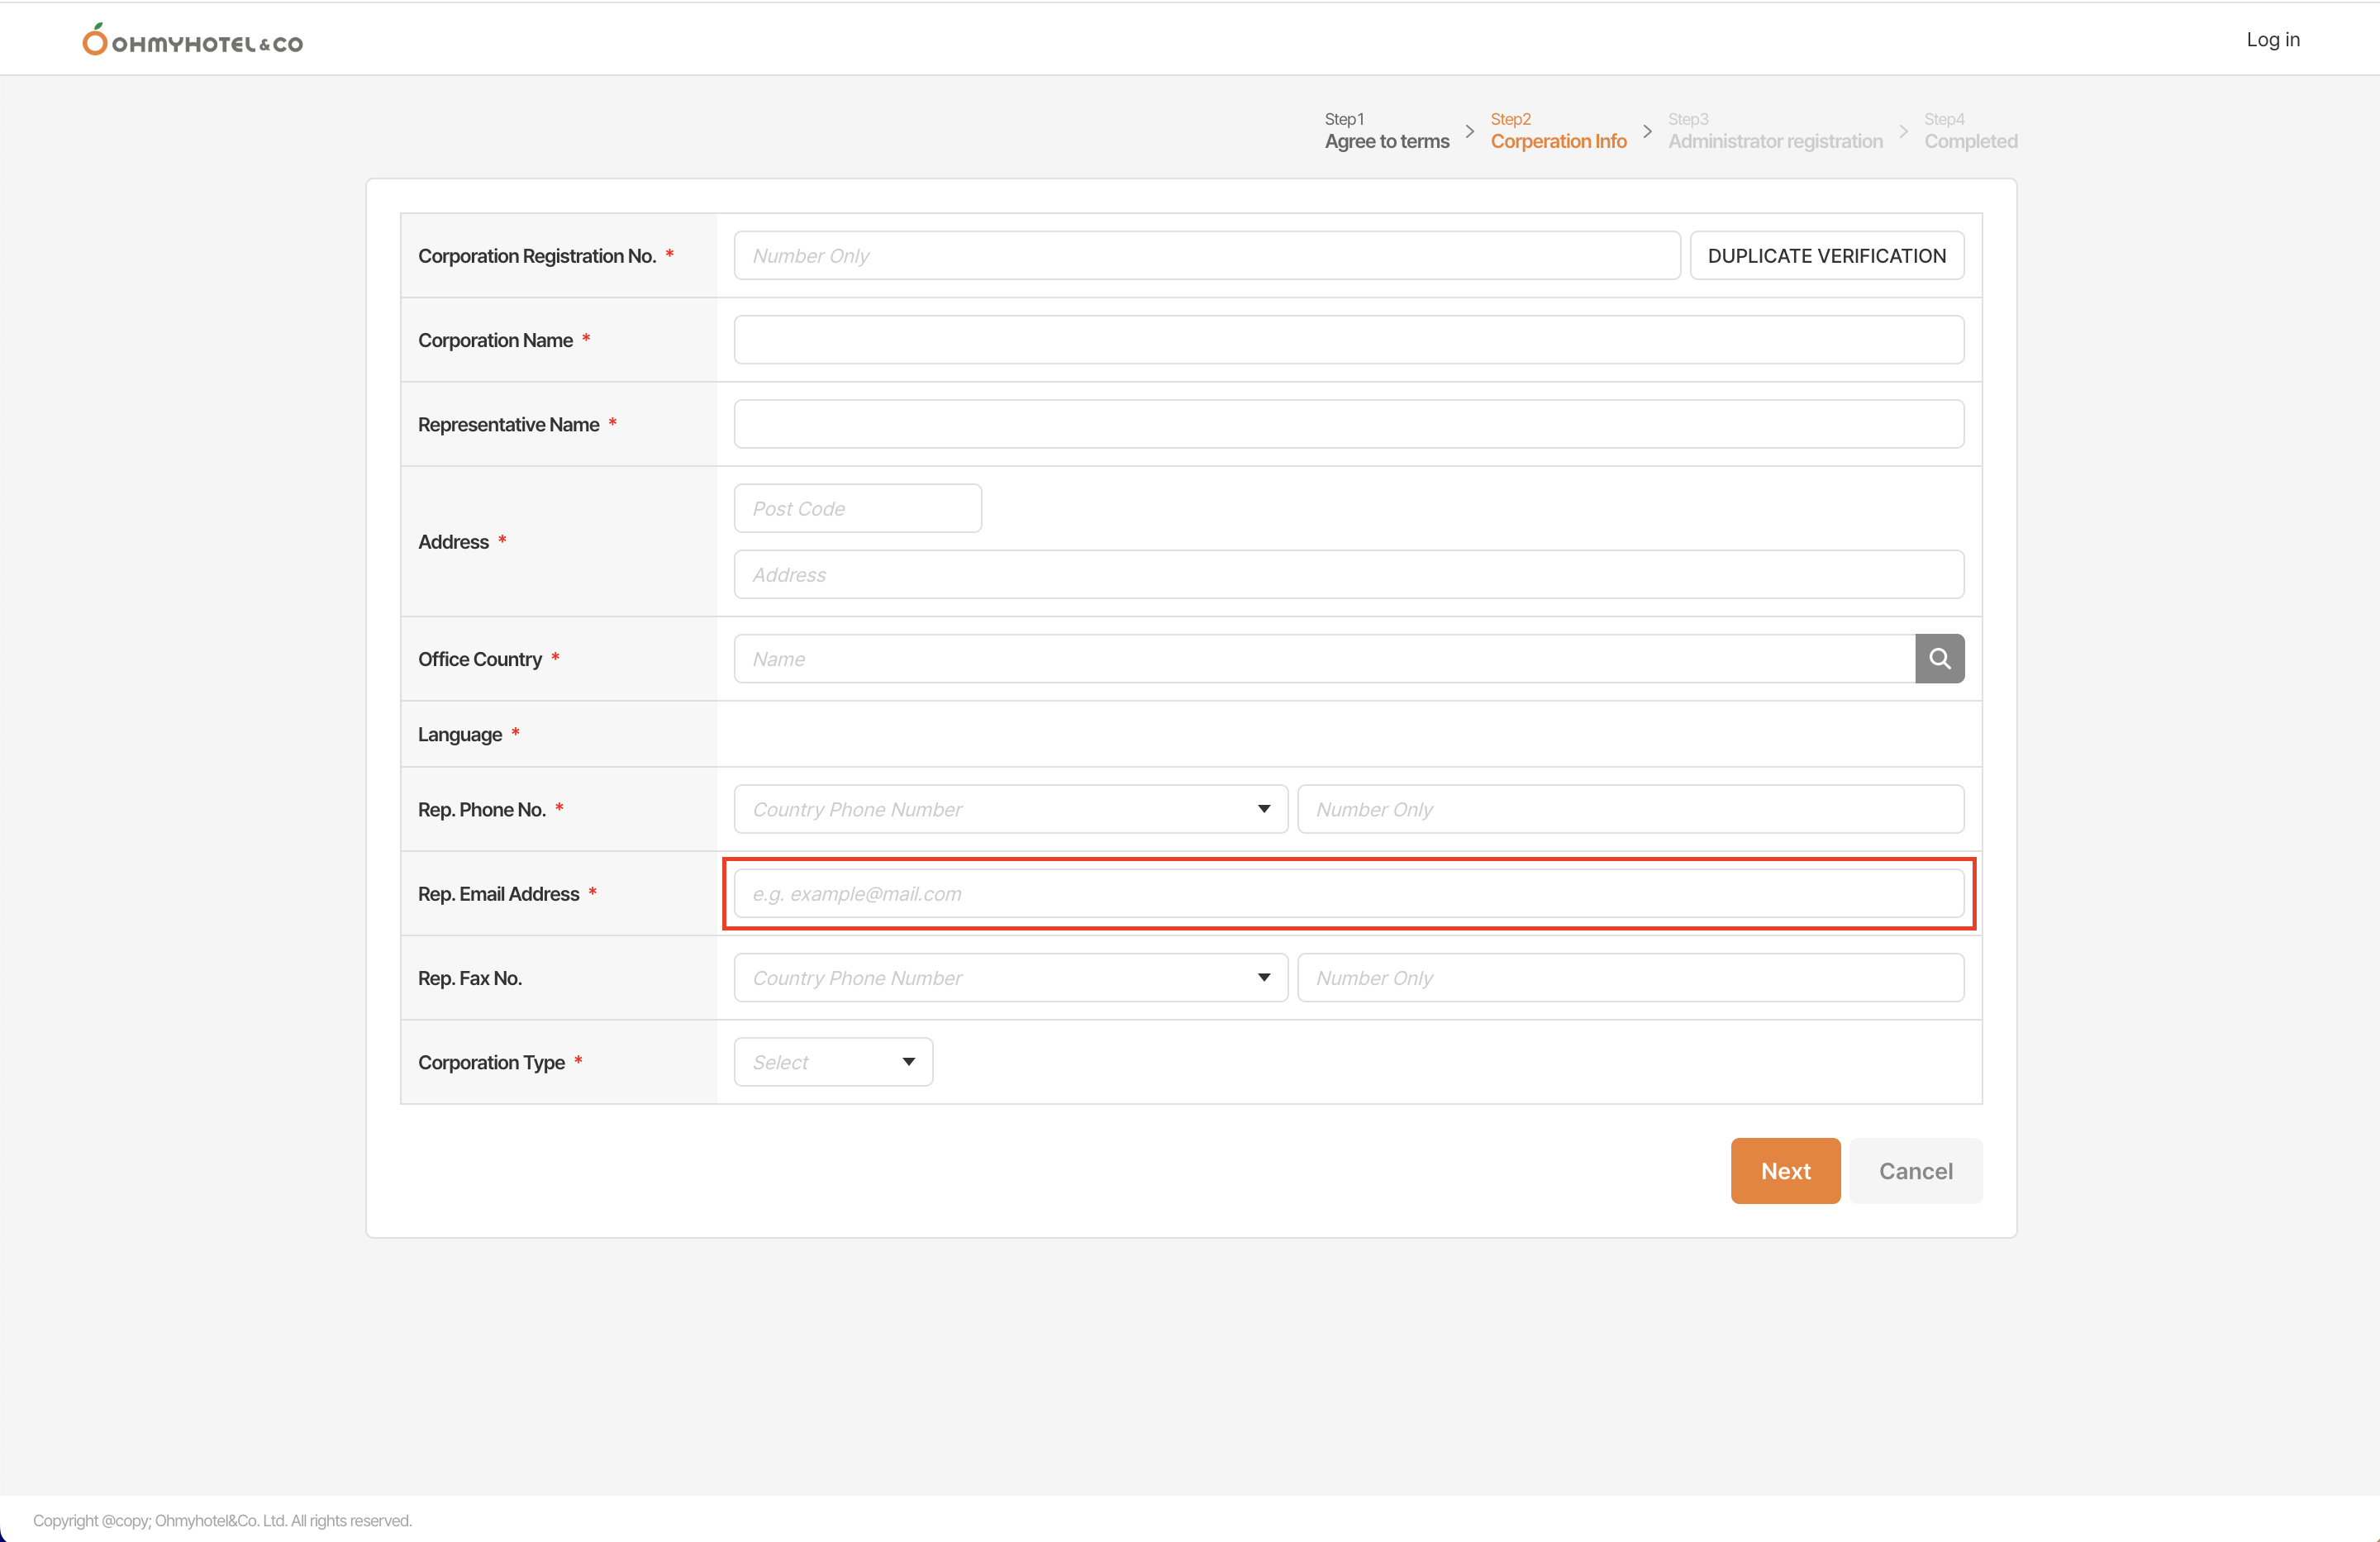Viewport: 2380px width, 1542px height.
Task: Focus the Corporation Registration No. field
Action: 1206,256
